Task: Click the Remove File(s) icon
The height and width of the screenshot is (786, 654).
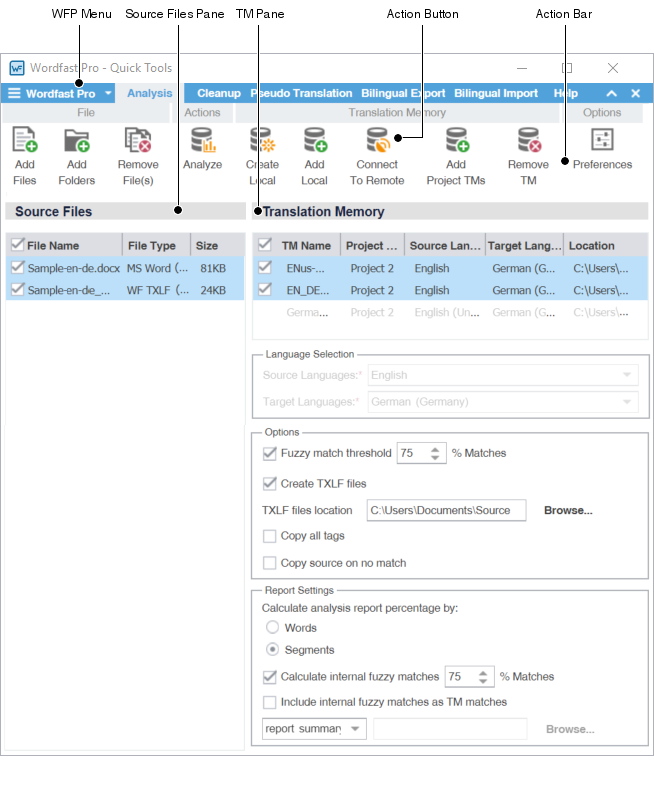Action: tap(138, 139)
